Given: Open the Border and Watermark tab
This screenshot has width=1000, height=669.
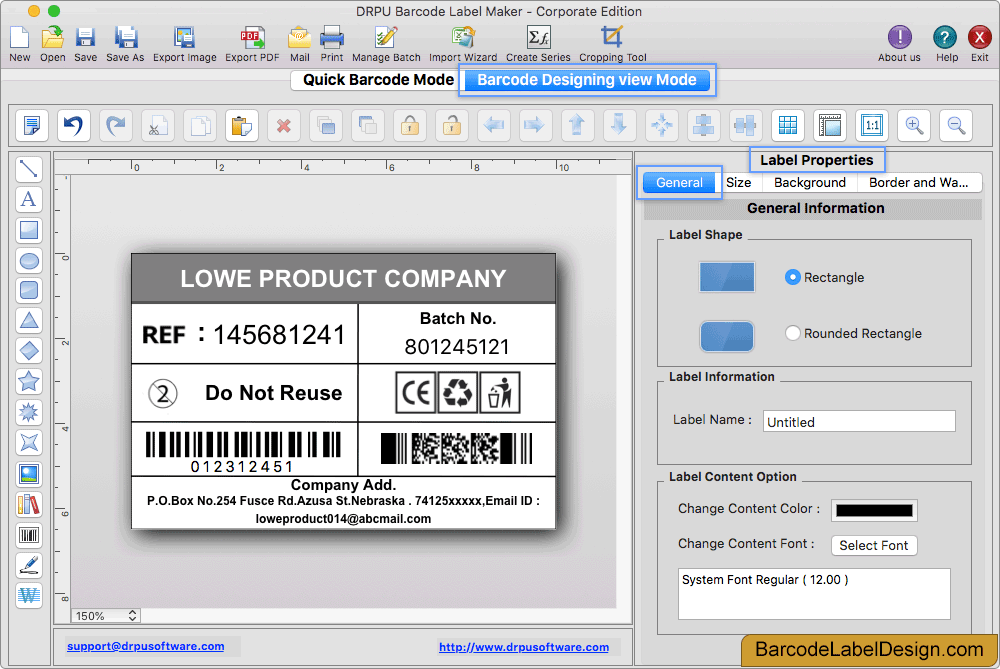Looking at the screenshot, I should point(918,182).
